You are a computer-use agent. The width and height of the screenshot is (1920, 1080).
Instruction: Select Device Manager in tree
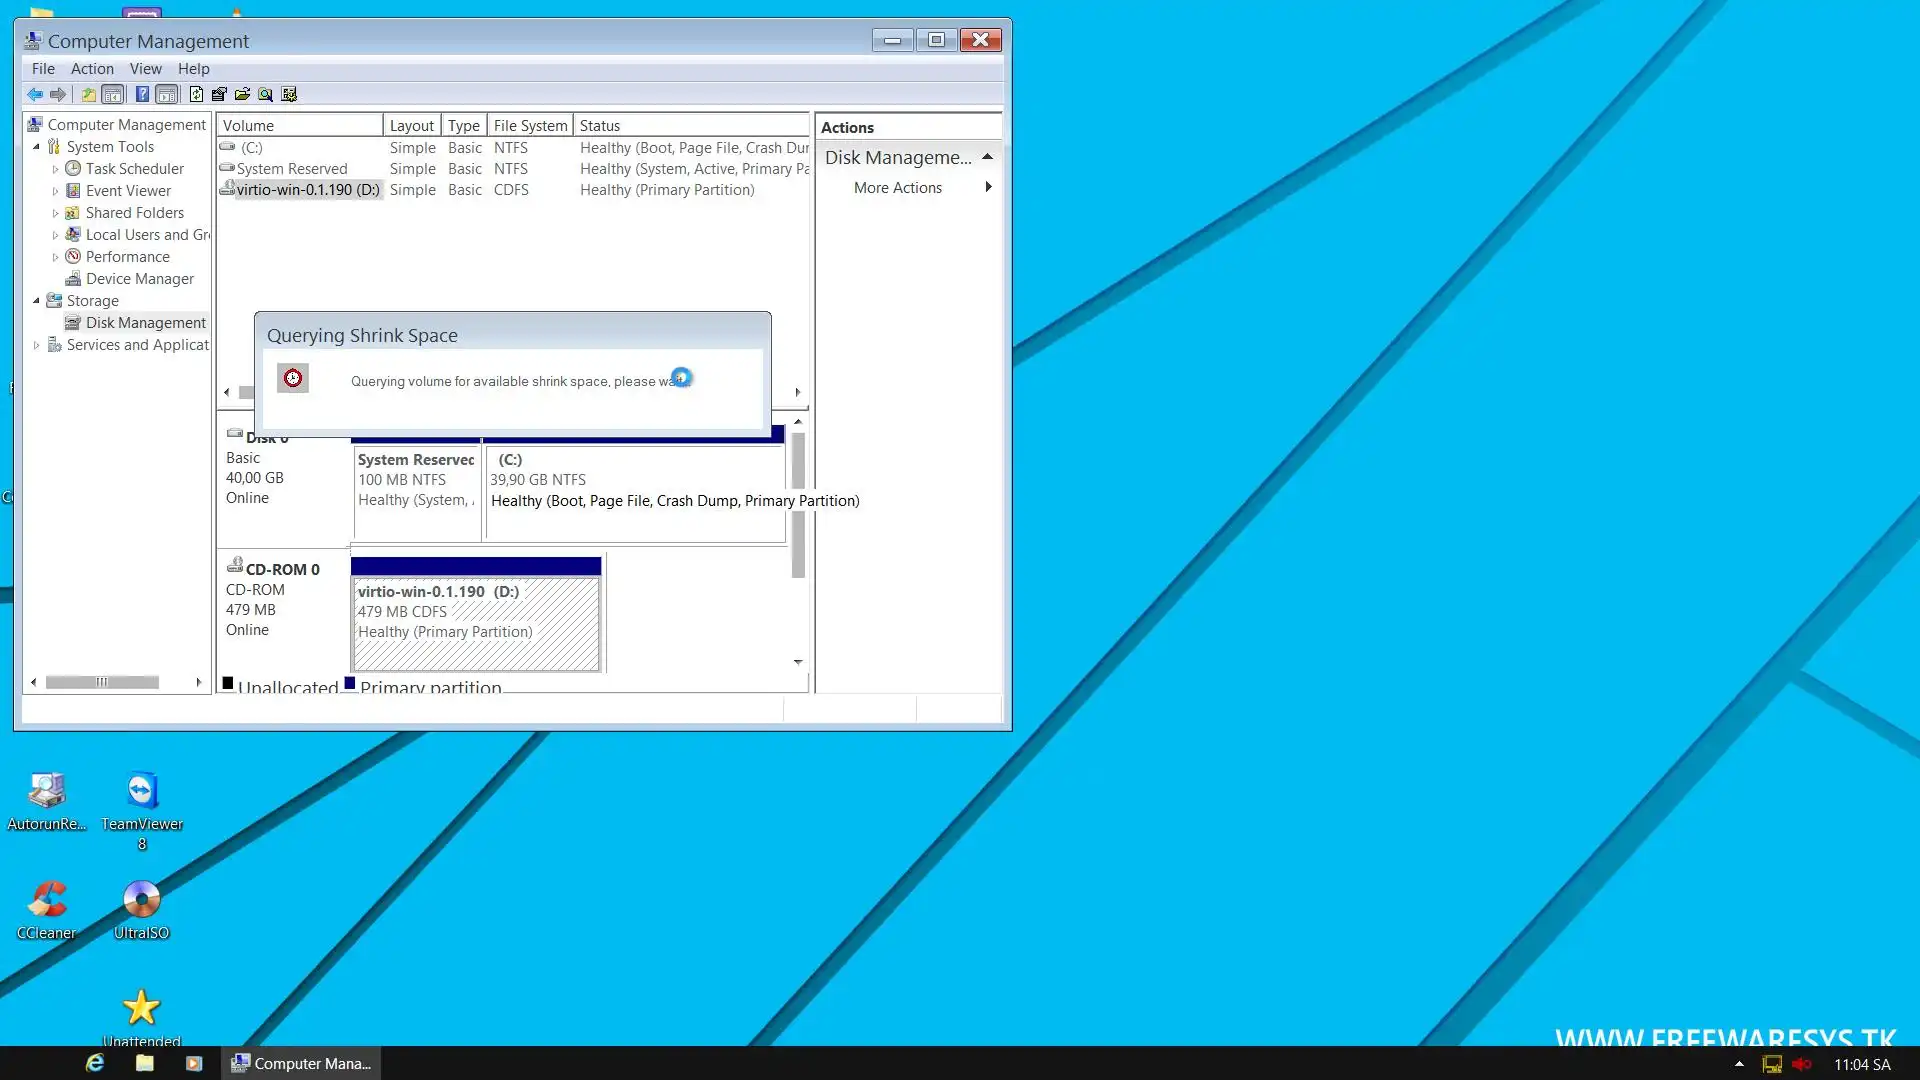click(139, 279)
